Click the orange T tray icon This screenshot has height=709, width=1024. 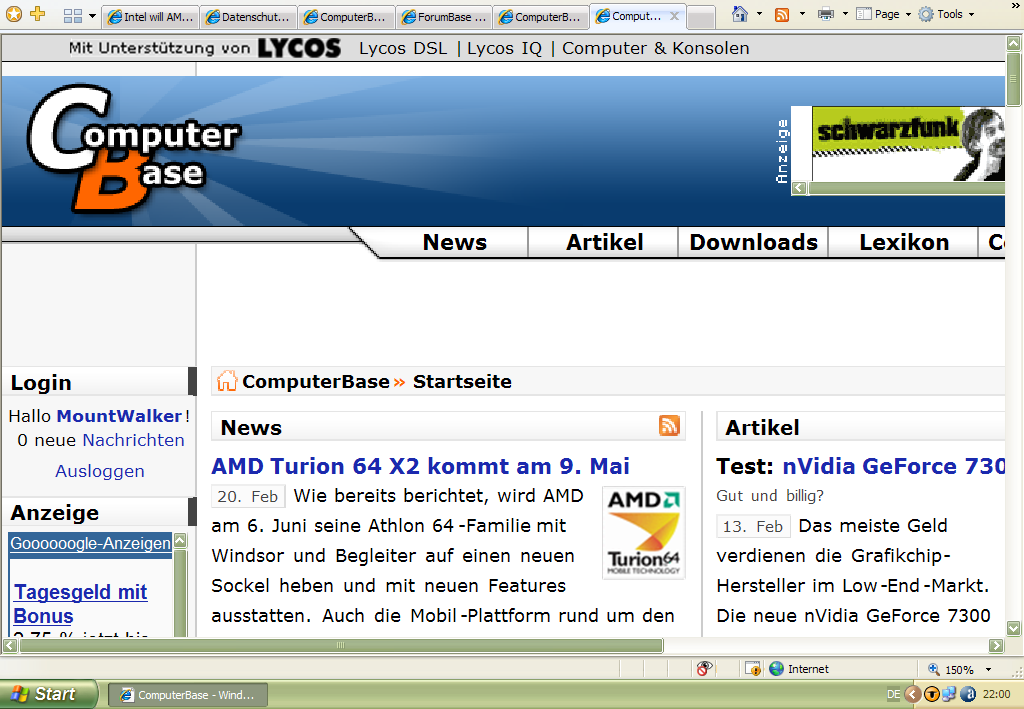coord(933,694)
